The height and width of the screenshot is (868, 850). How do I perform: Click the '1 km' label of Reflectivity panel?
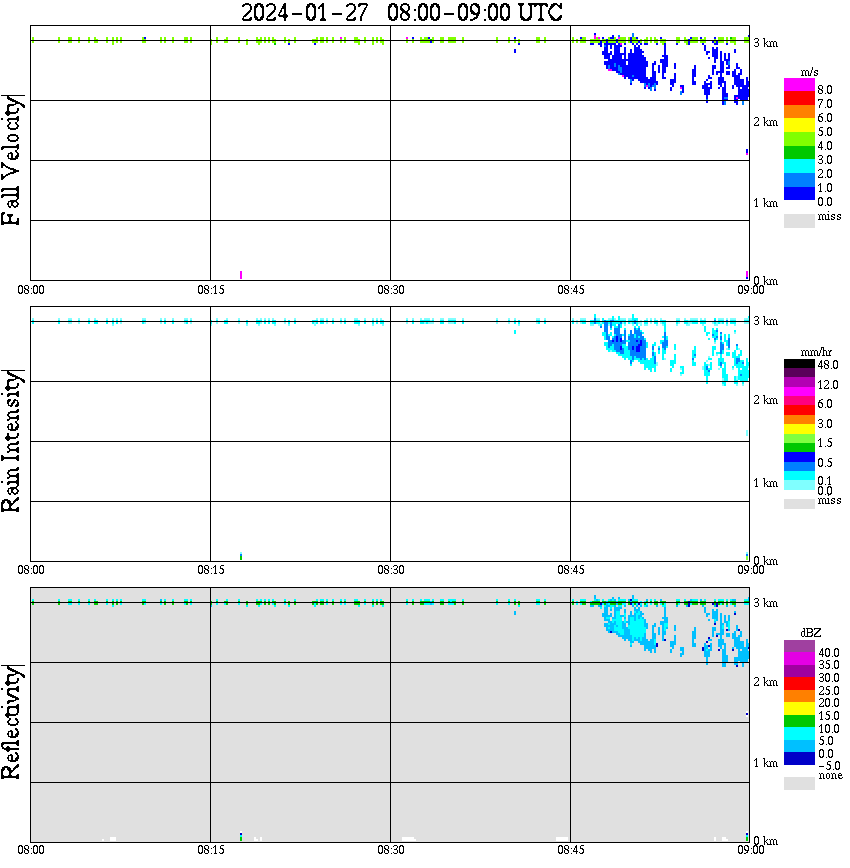pyautogui.click(x=766, y=763)
